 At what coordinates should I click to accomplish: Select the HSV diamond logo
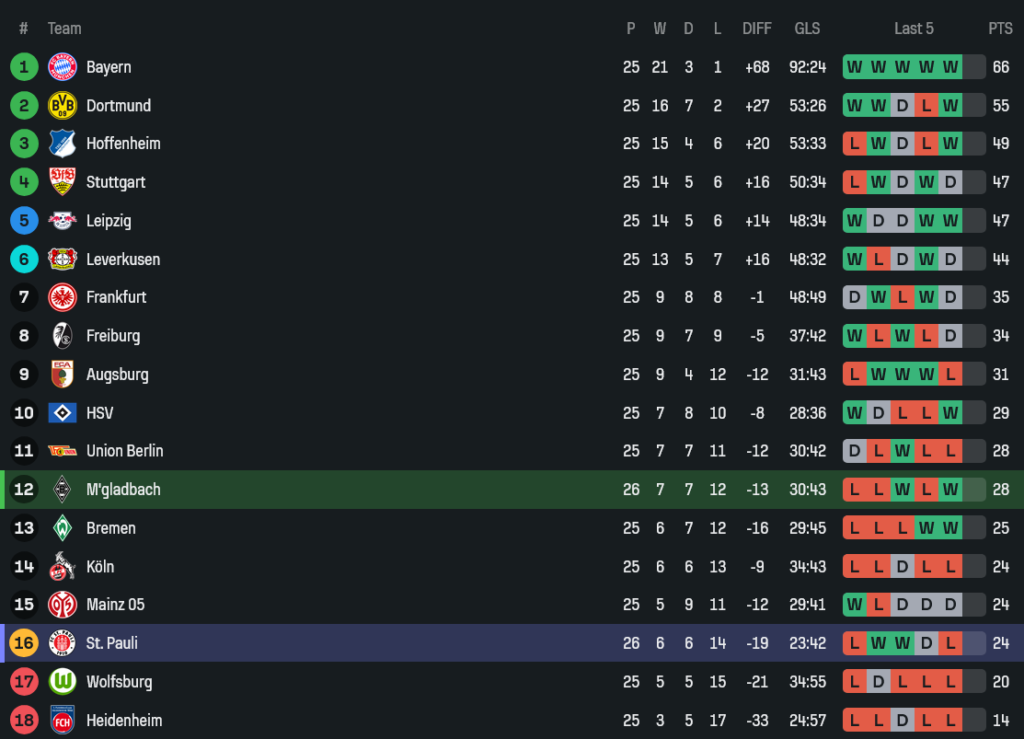(x=62, y=412)
